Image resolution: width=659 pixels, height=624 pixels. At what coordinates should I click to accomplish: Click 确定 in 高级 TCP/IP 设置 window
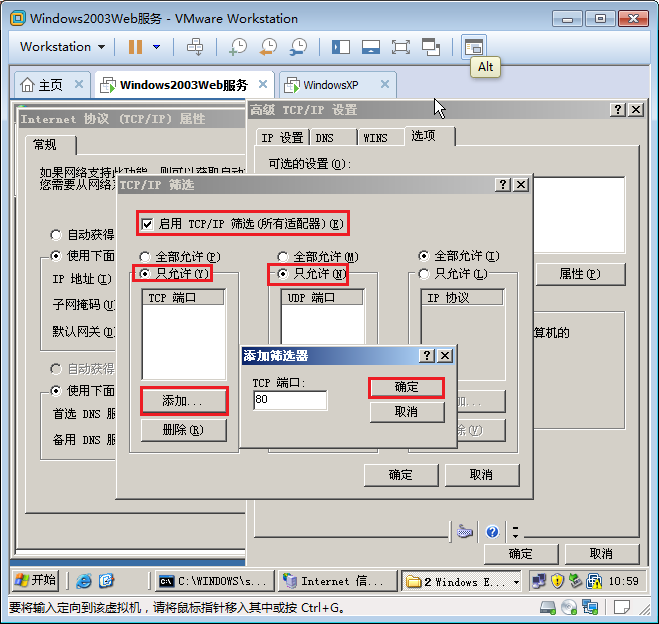click(521, 554)
